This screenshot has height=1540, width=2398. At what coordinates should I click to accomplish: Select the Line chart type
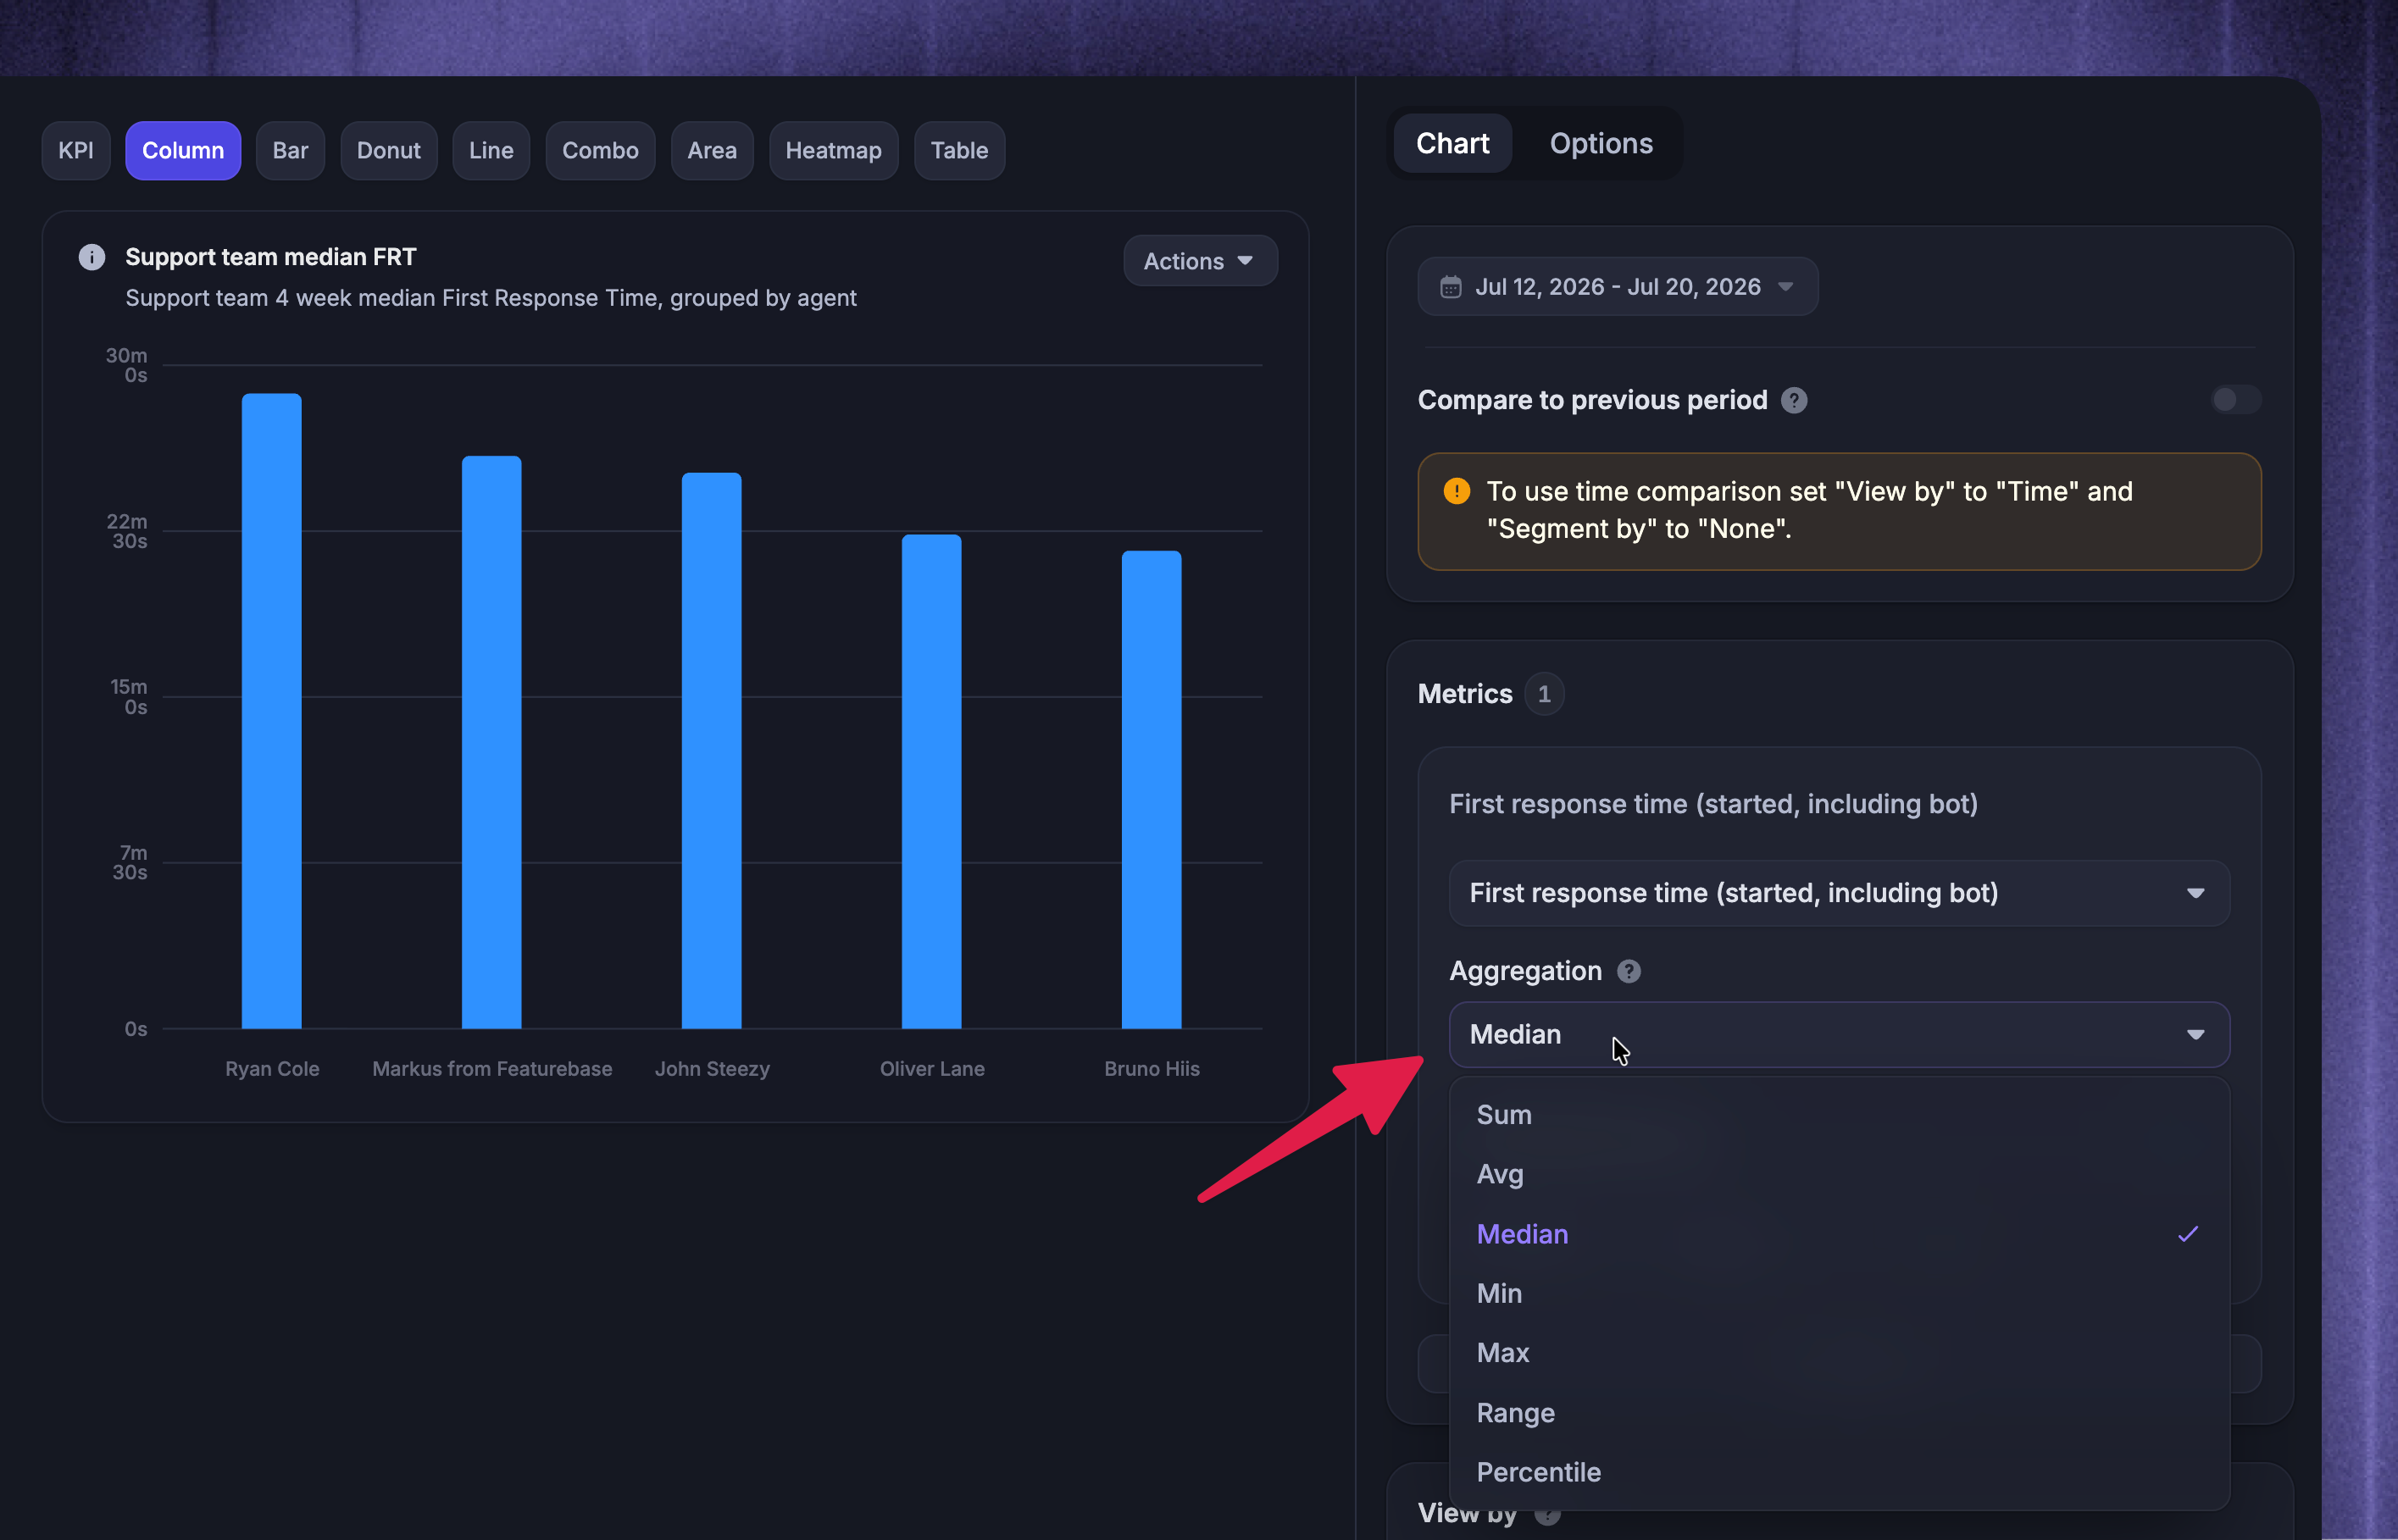[491, 151]
